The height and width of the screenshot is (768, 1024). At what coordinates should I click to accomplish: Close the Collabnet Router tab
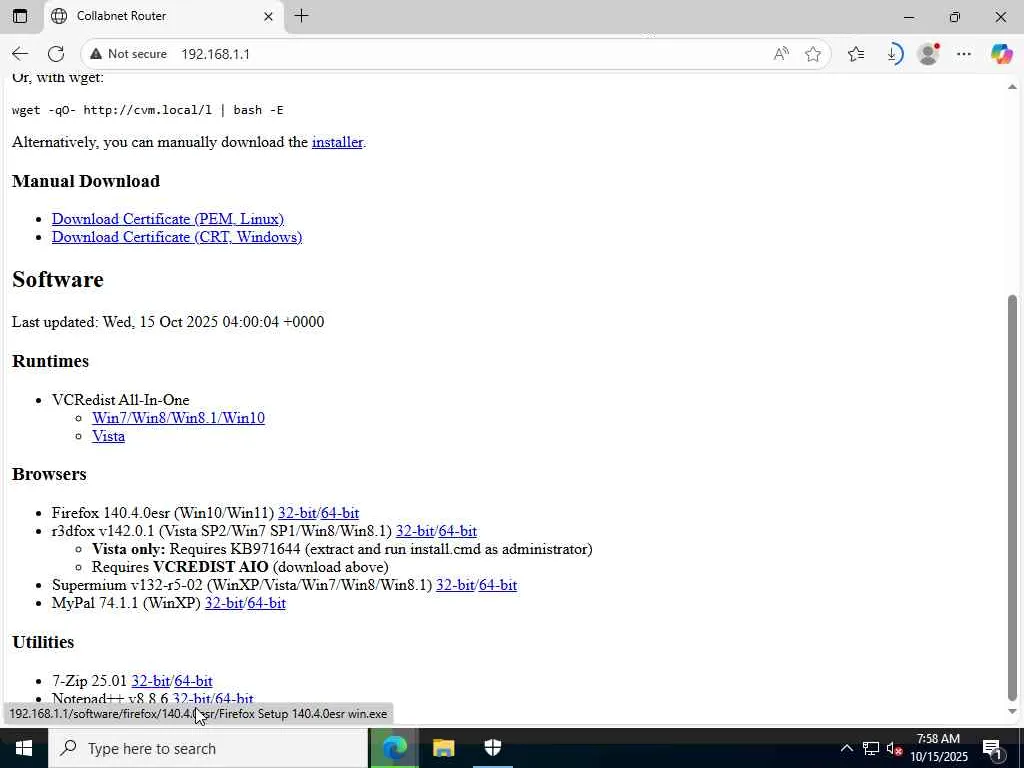tap(268, 16)
